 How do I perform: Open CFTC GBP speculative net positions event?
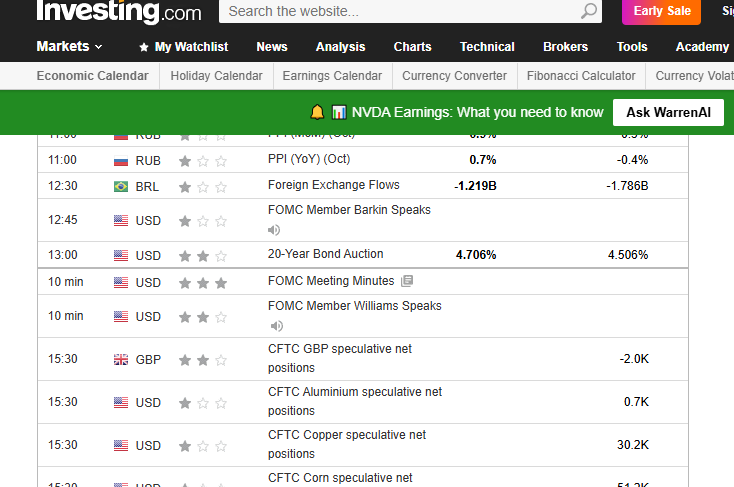point(340,358)
